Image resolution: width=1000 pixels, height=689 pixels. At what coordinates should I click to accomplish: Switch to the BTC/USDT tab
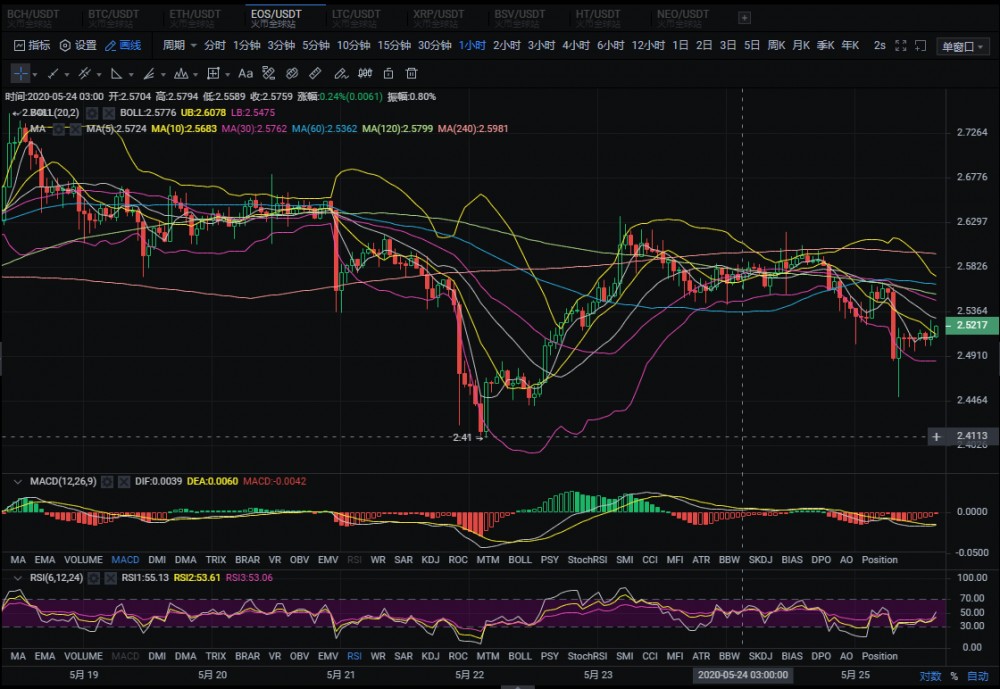pos(112,15)
